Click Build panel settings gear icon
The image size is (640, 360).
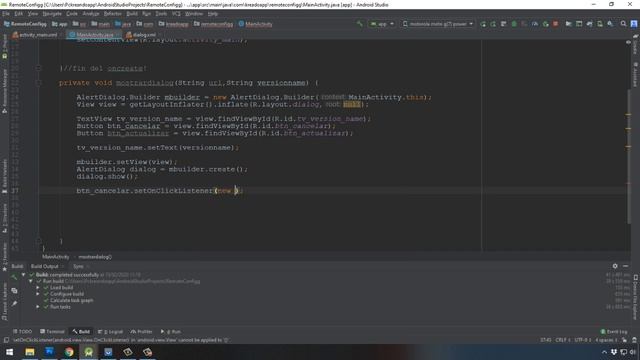click(x=615, y=266)
